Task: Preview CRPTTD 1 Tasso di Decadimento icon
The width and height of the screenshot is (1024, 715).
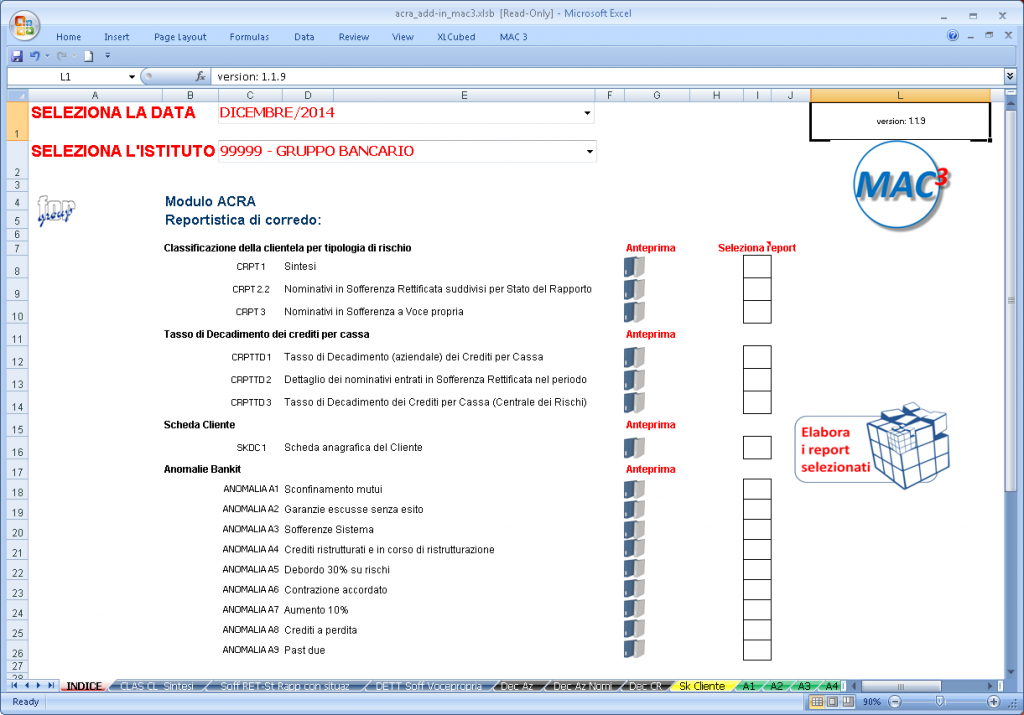Action: [x=634, y=357]
